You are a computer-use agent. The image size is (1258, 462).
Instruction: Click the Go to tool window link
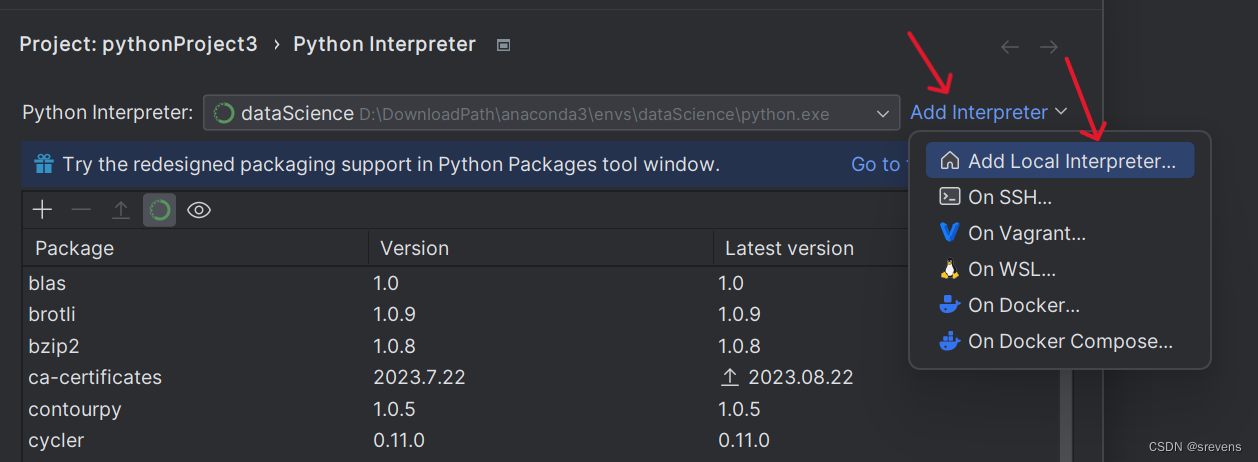point(876,164)
